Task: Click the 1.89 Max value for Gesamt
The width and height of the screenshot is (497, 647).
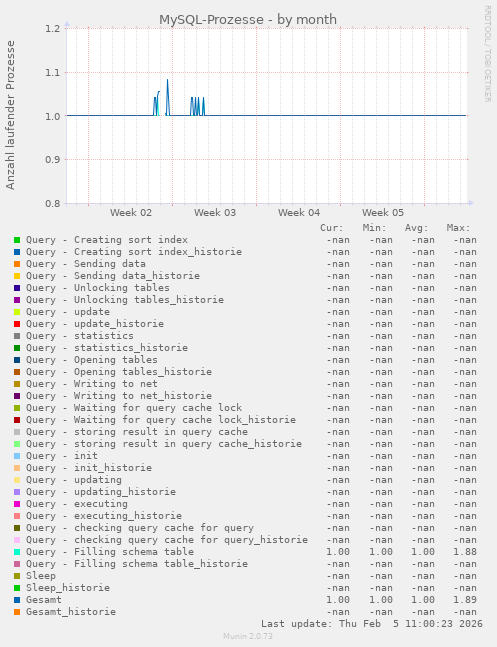Action: (465, 600)
